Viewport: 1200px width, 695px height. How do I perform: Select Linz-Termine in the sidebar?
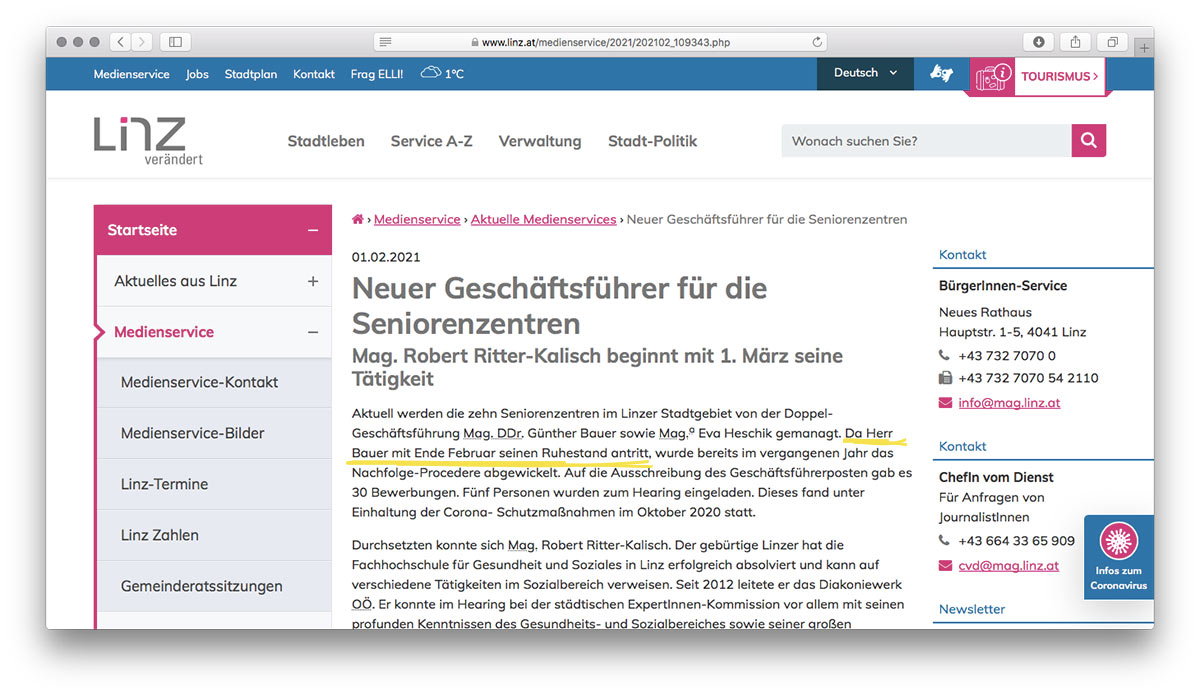pyautogui.click(x=164, y=484)
